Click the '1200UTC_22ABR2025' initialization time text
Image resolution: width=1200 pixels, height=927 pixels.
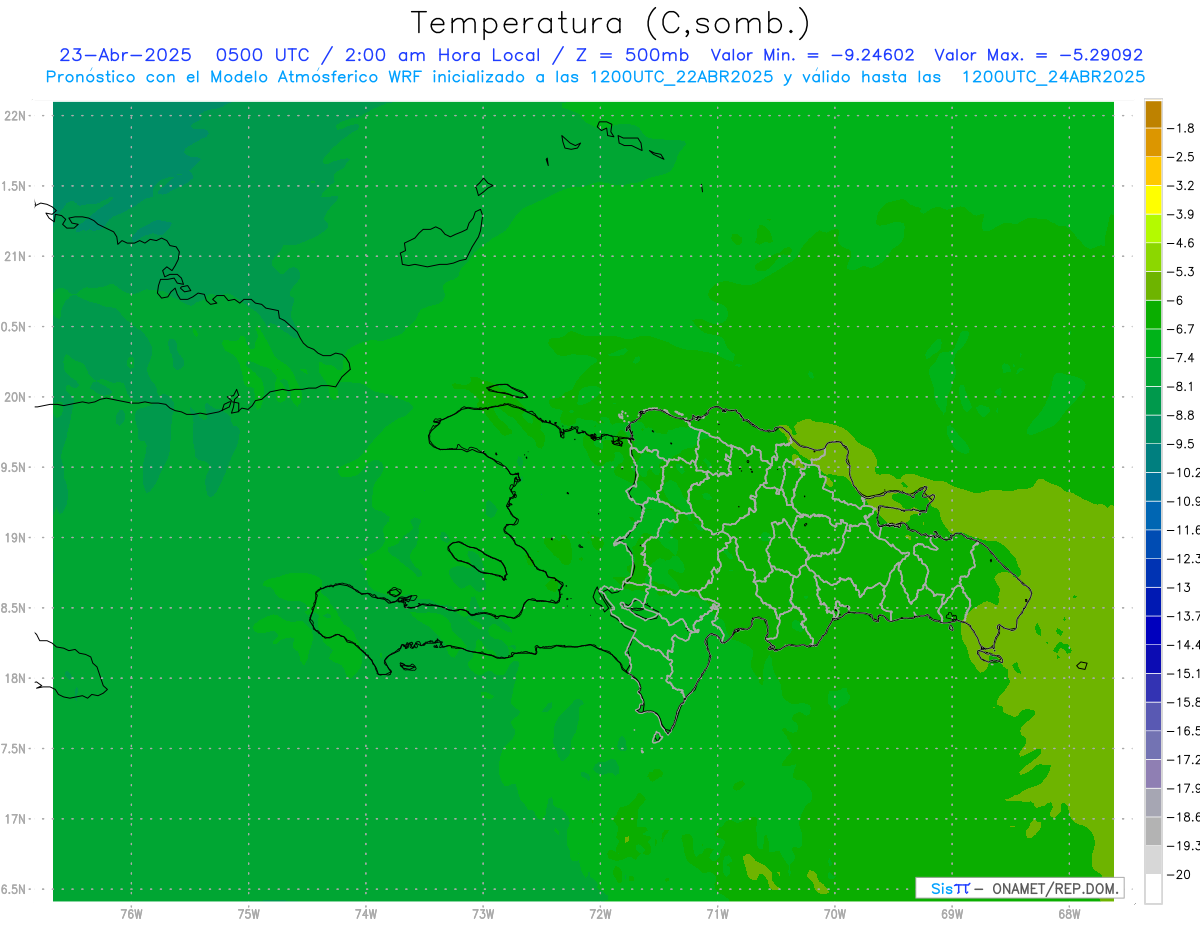pos(682,77)
